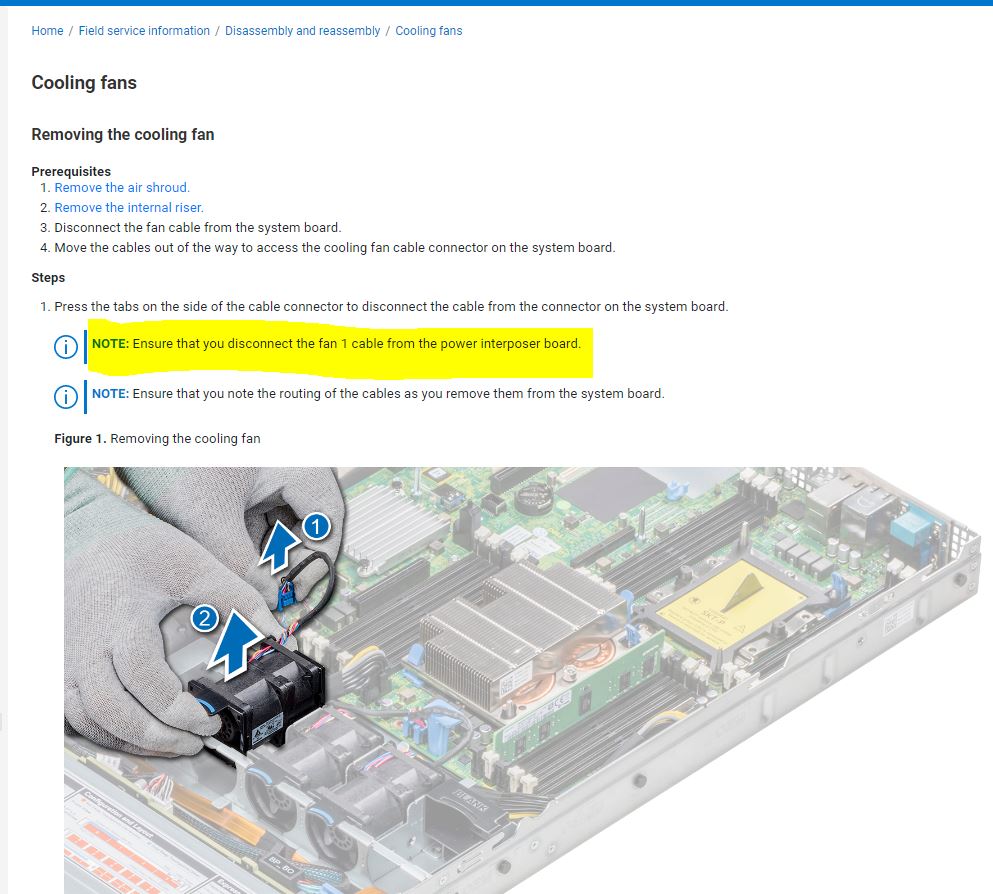
Task: Navigate to Disassembly and reassembly breadcrumb
Action: tap(302, 30)
